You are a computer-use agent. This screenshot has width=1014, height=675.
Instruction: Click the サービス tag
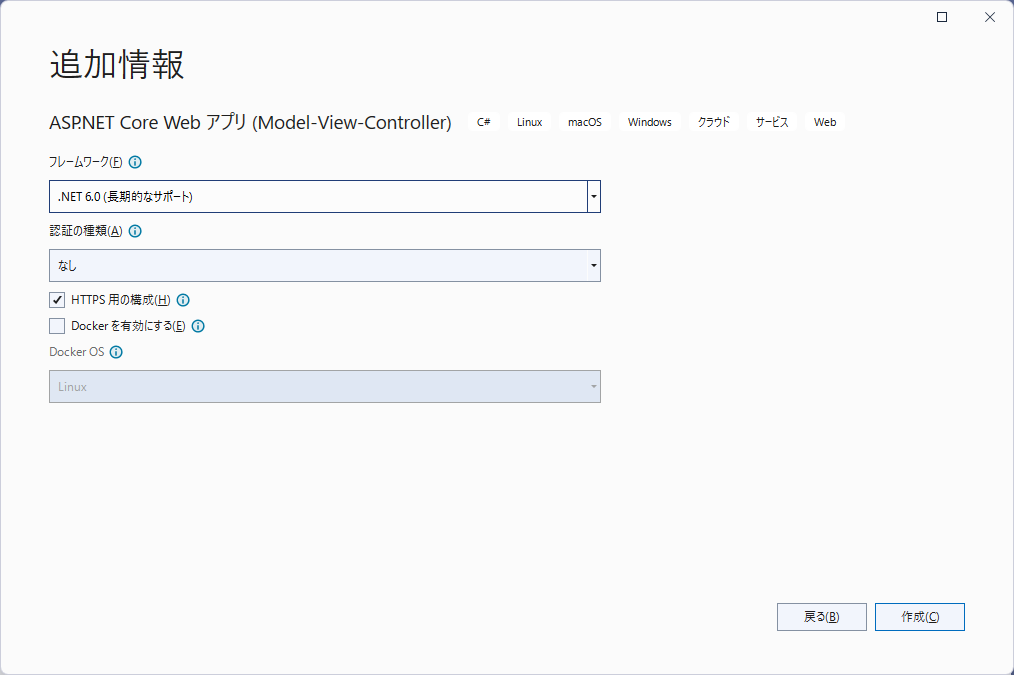772,122
